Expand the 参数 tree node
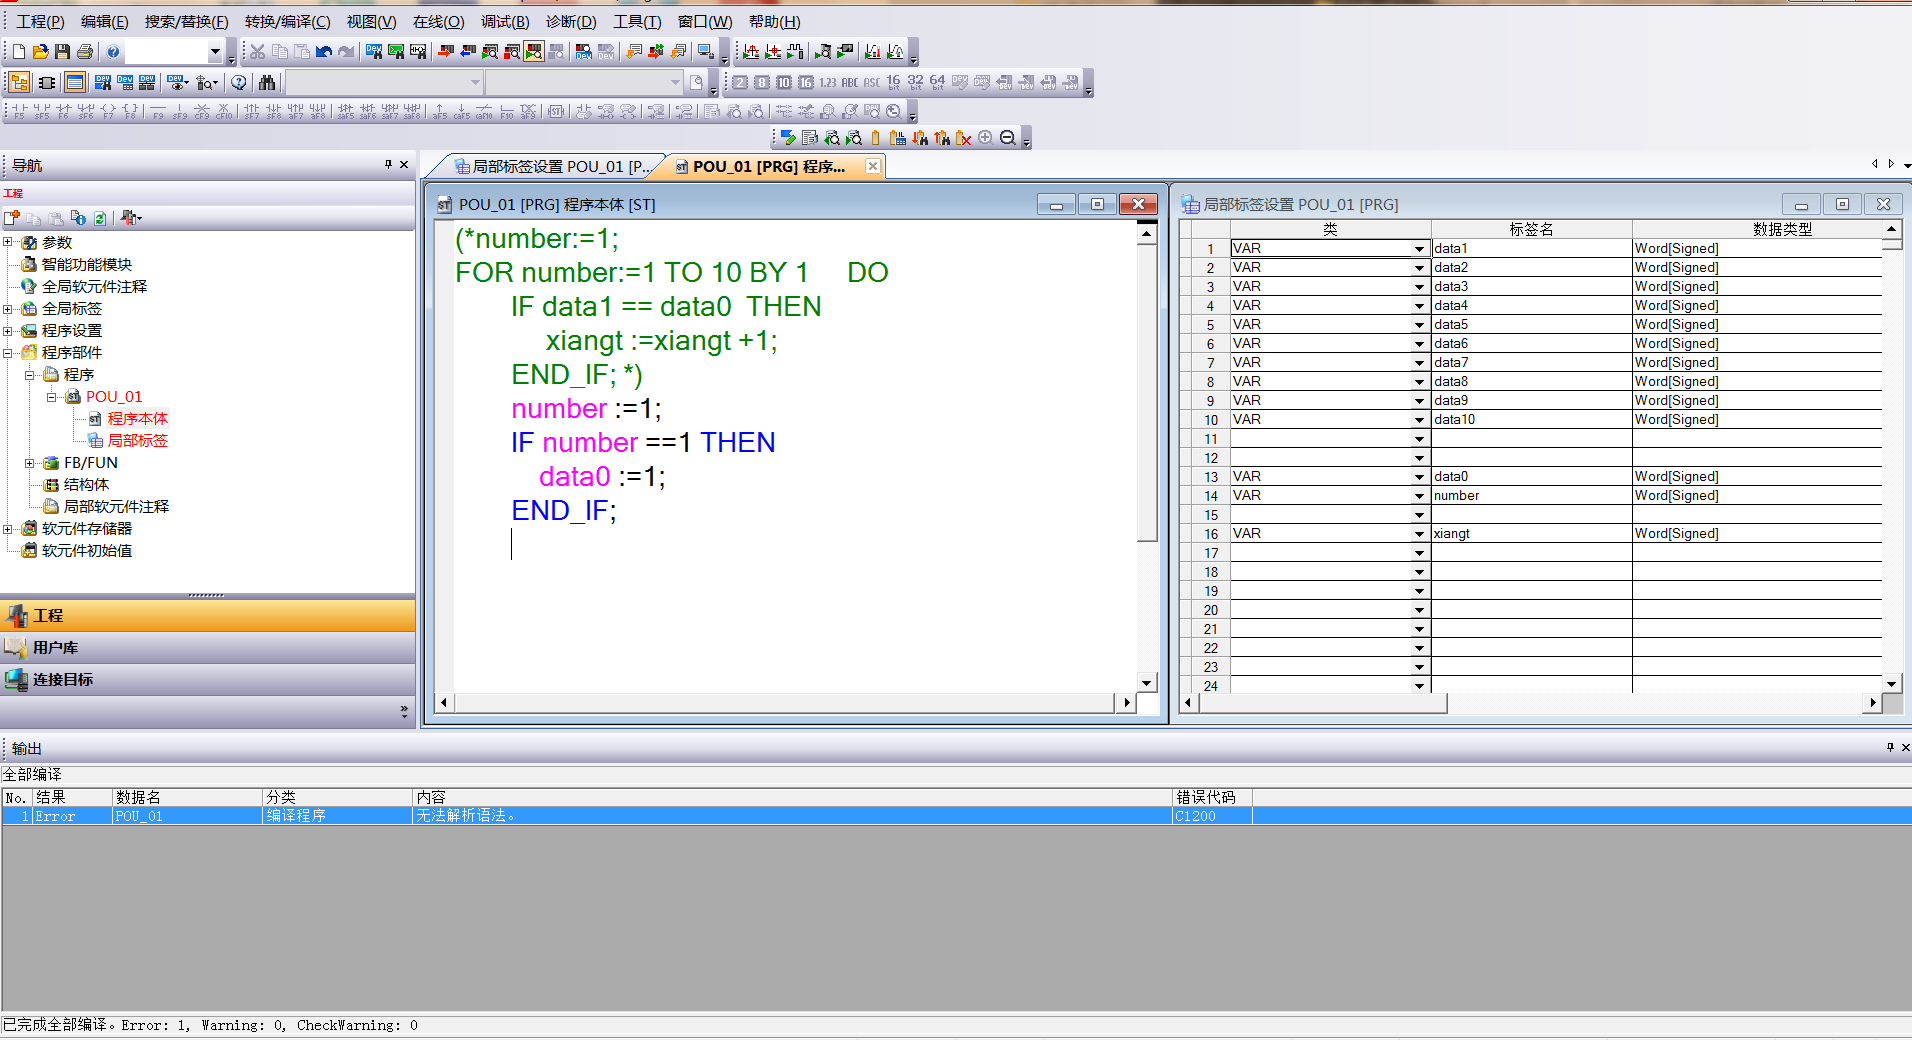This screenshot has height=1040, width=1912. pyautogui.click(x=8, y=243)
